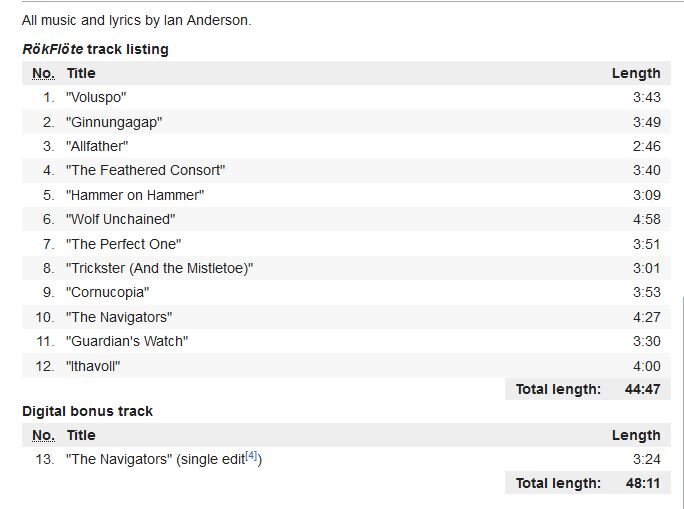Click the "RökFlöte track listing" heading

tap(95, 49)
